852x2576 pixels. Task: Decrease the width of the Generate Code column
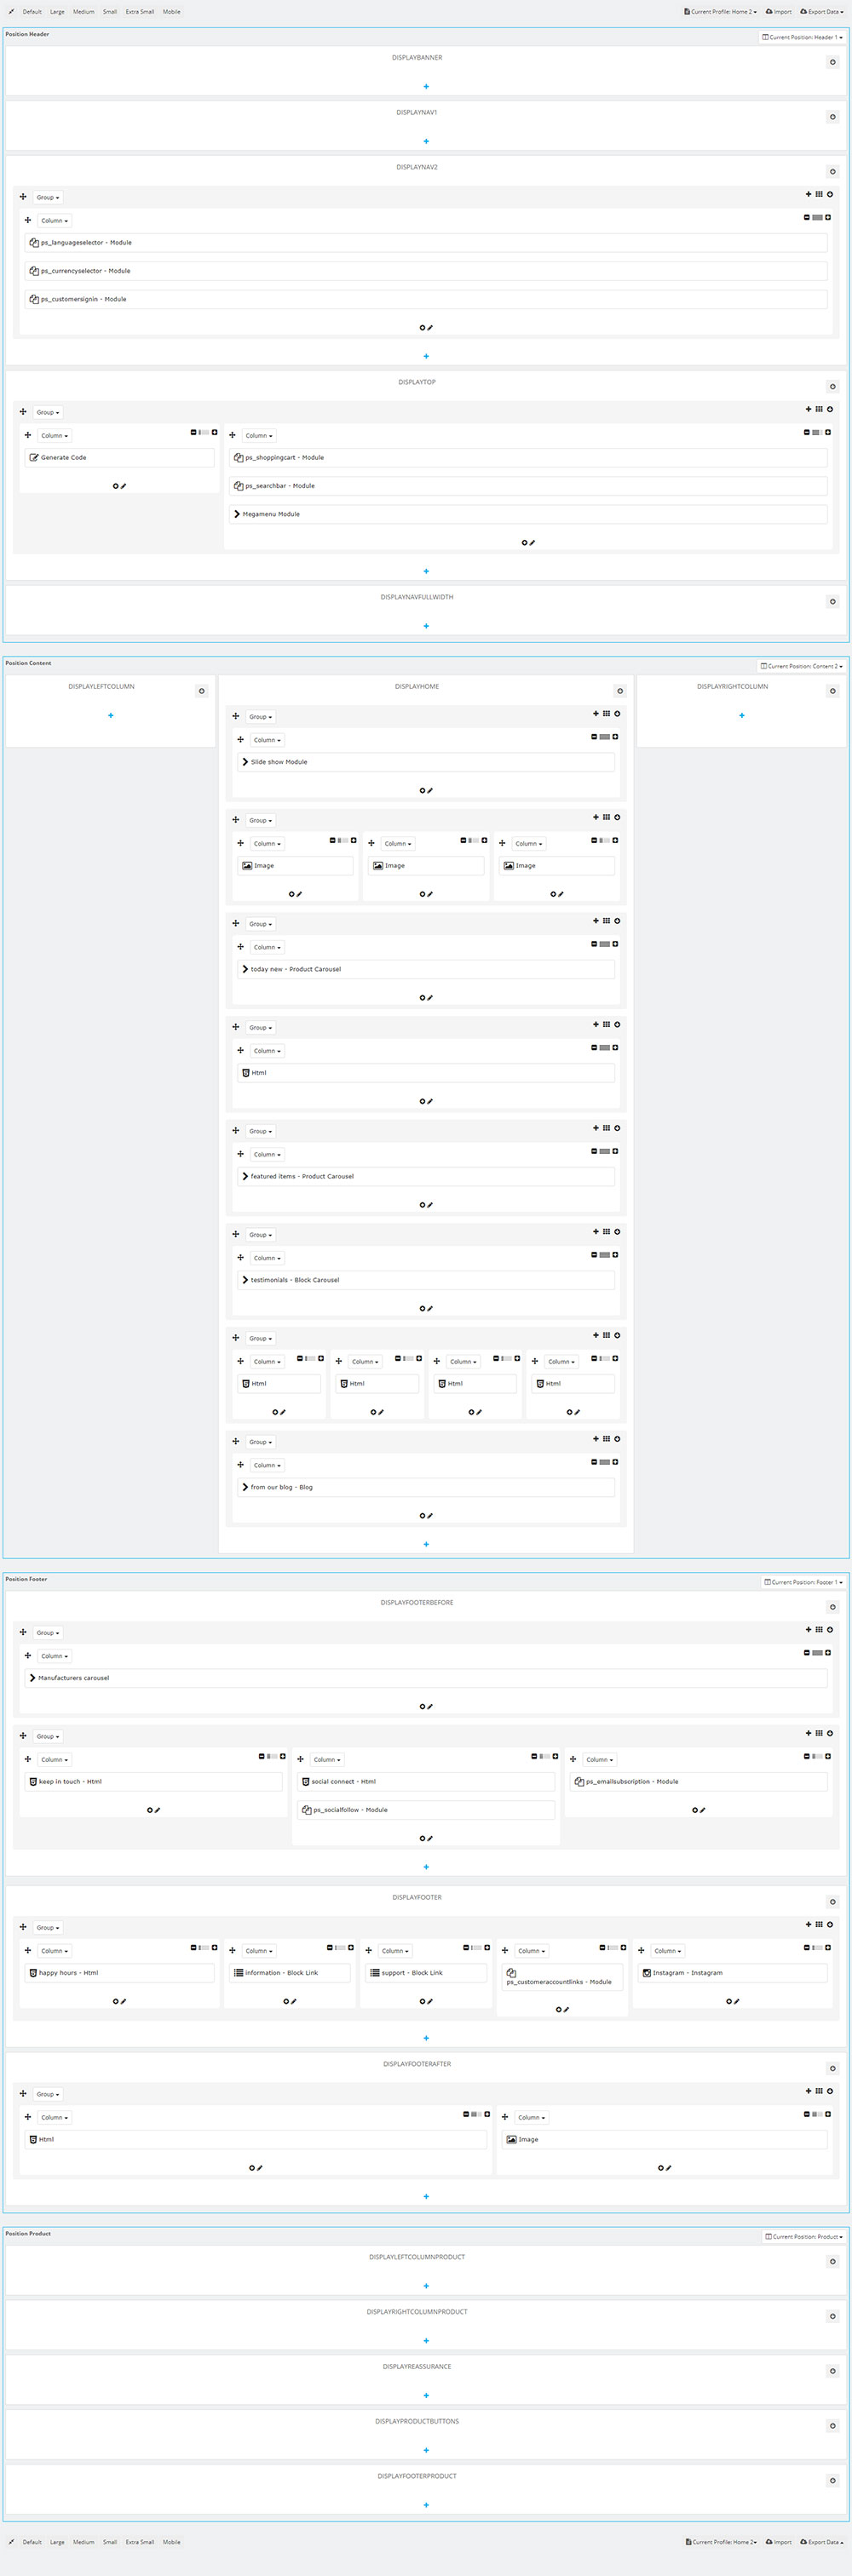pyautogui.click(x=193, y=433)
